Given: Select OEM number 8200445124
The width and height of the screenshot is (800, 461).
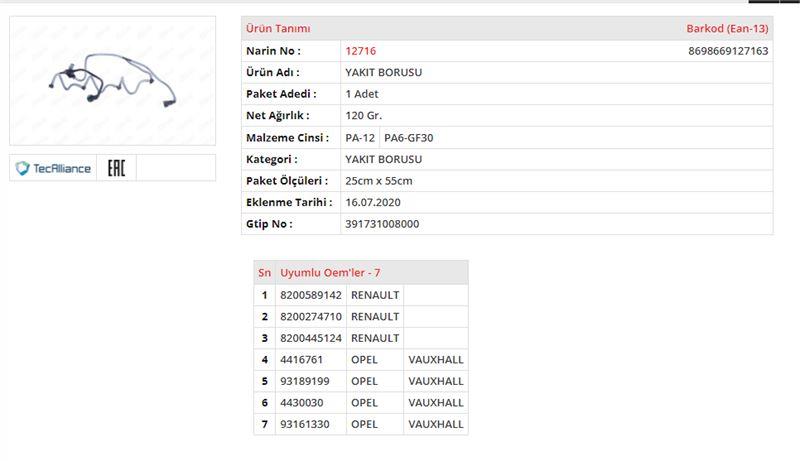Looking at the screenshot, I should pos(311,338).
